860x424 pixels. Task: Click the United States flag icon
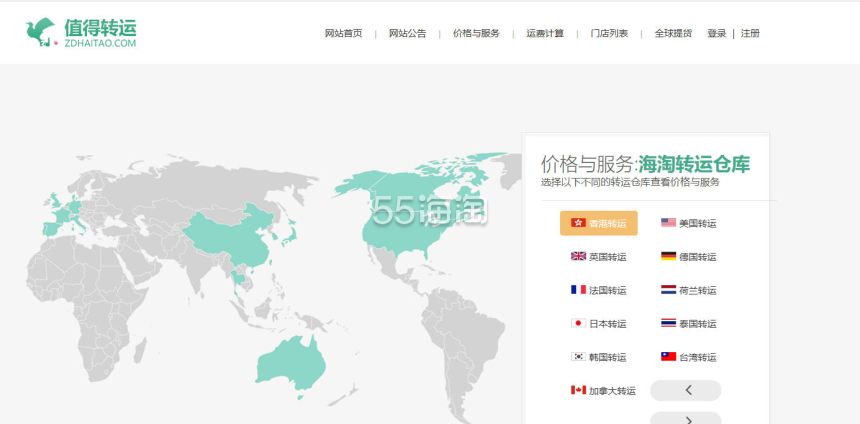(668, 223)
